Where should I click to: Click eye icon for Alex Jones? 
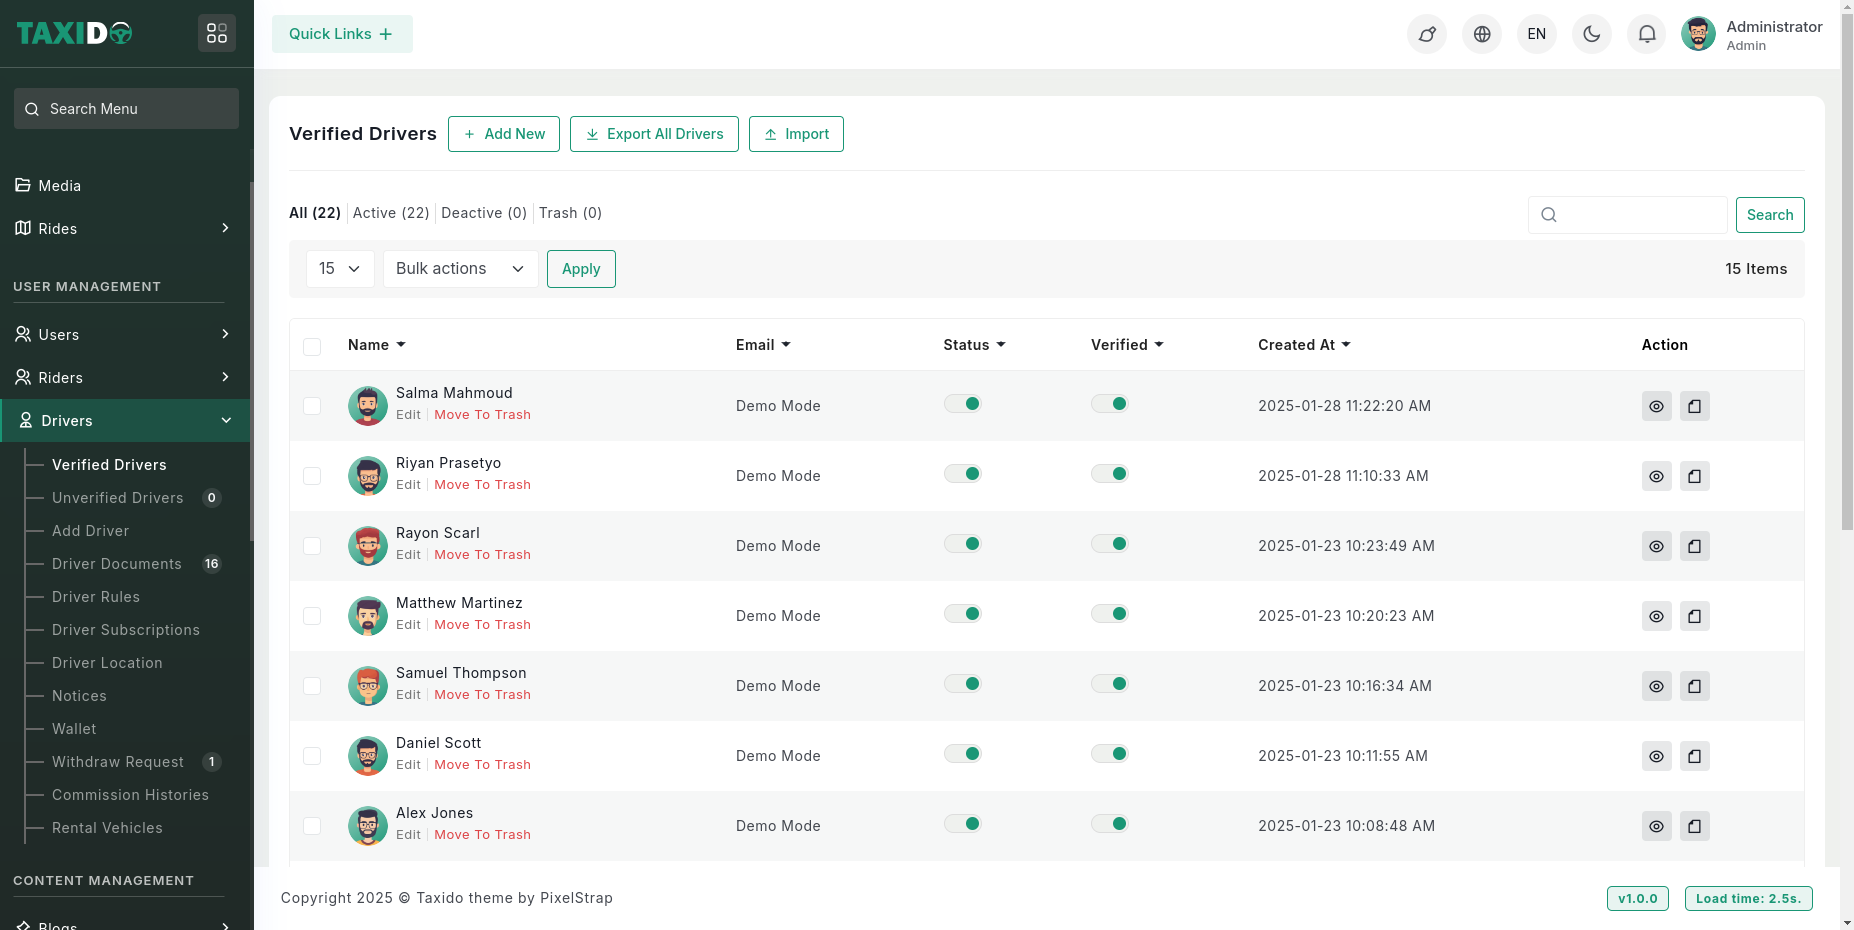click(1656, 826)
